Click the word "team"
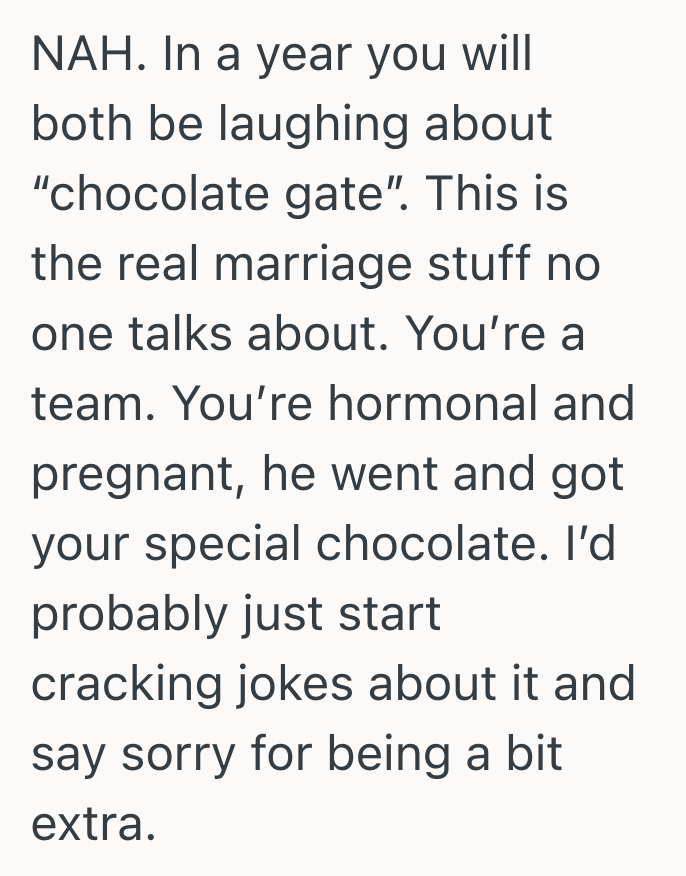Viewport: 686px width, 876px height. 86,404
